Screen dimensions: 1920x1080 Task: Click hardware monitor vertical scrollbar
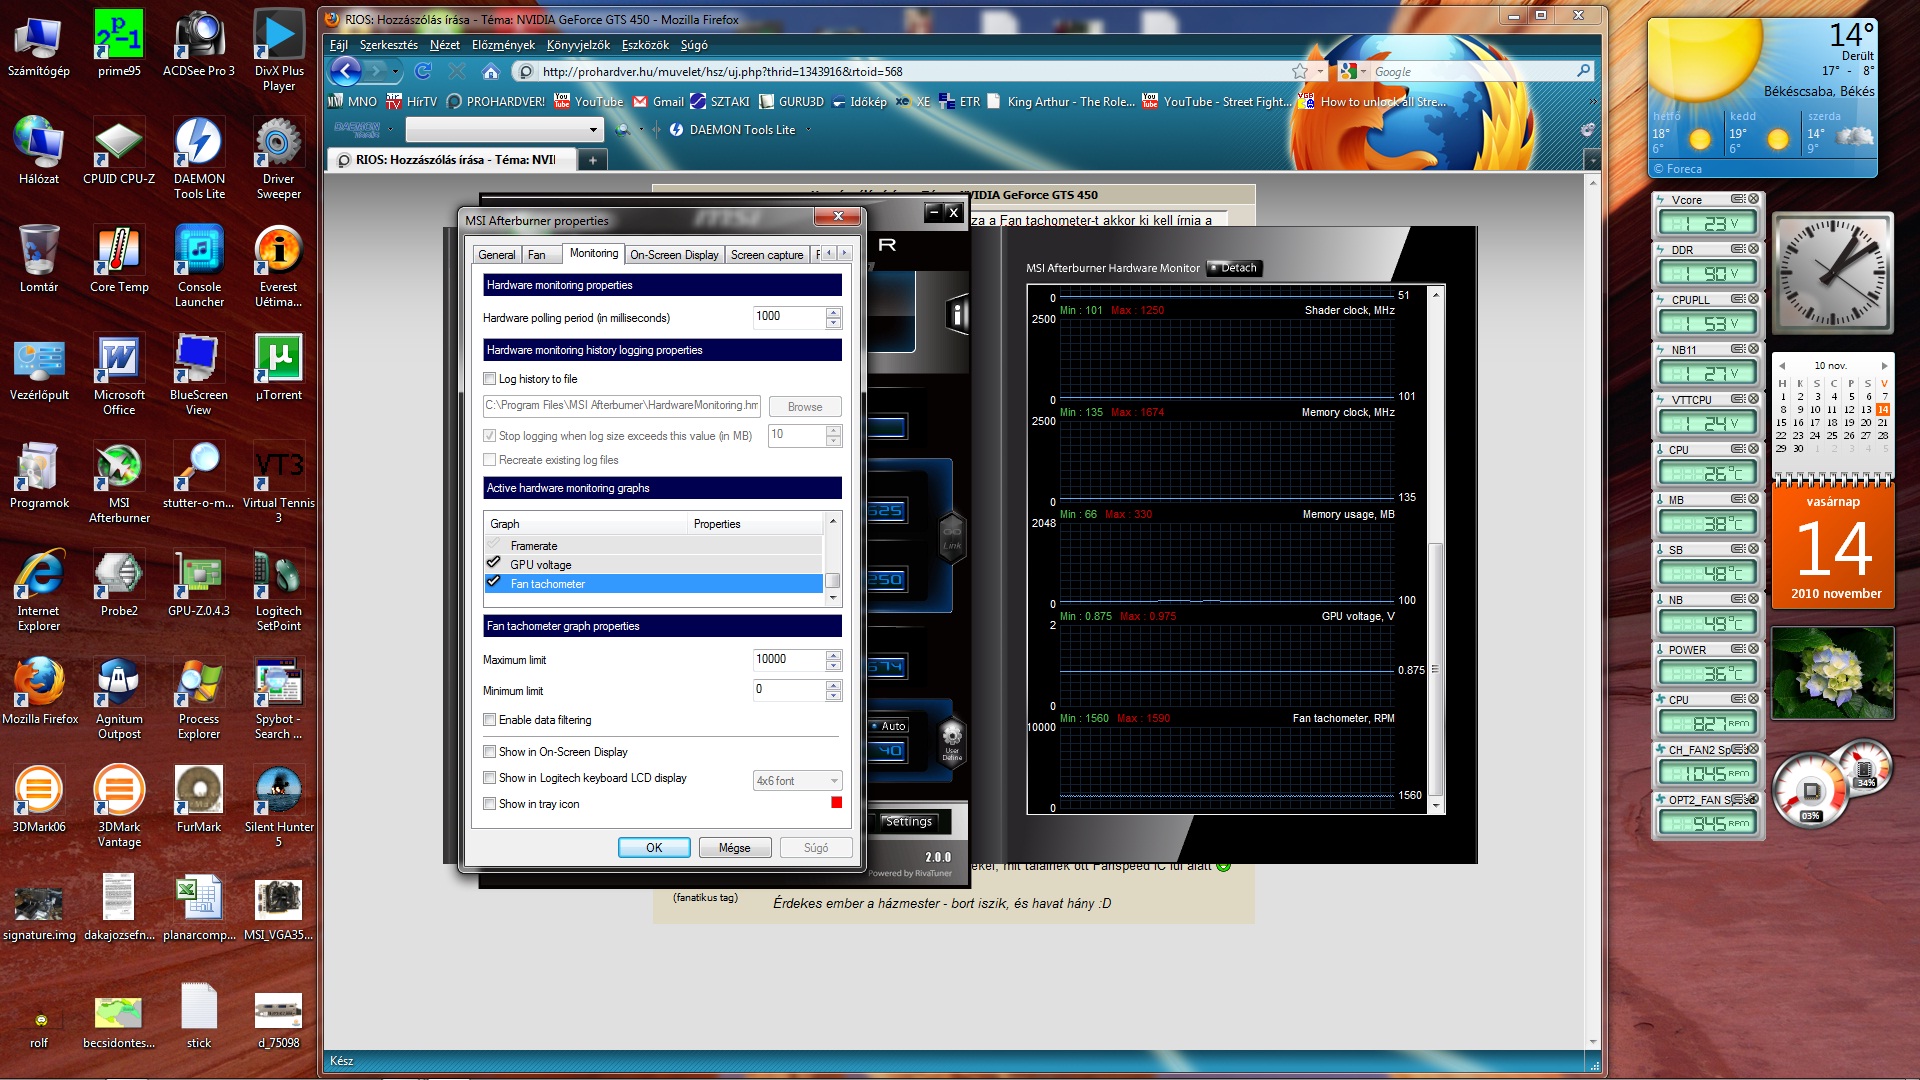pos(1436,671)
